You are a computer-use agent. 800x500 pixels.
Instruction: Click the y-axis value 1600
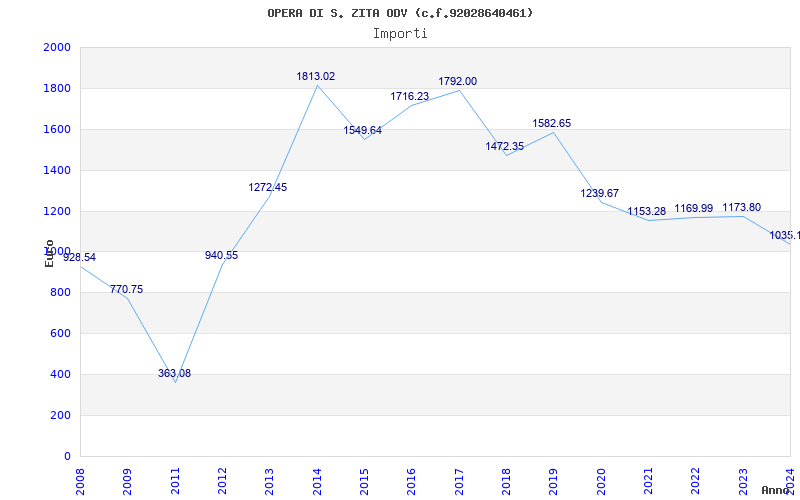57,129
